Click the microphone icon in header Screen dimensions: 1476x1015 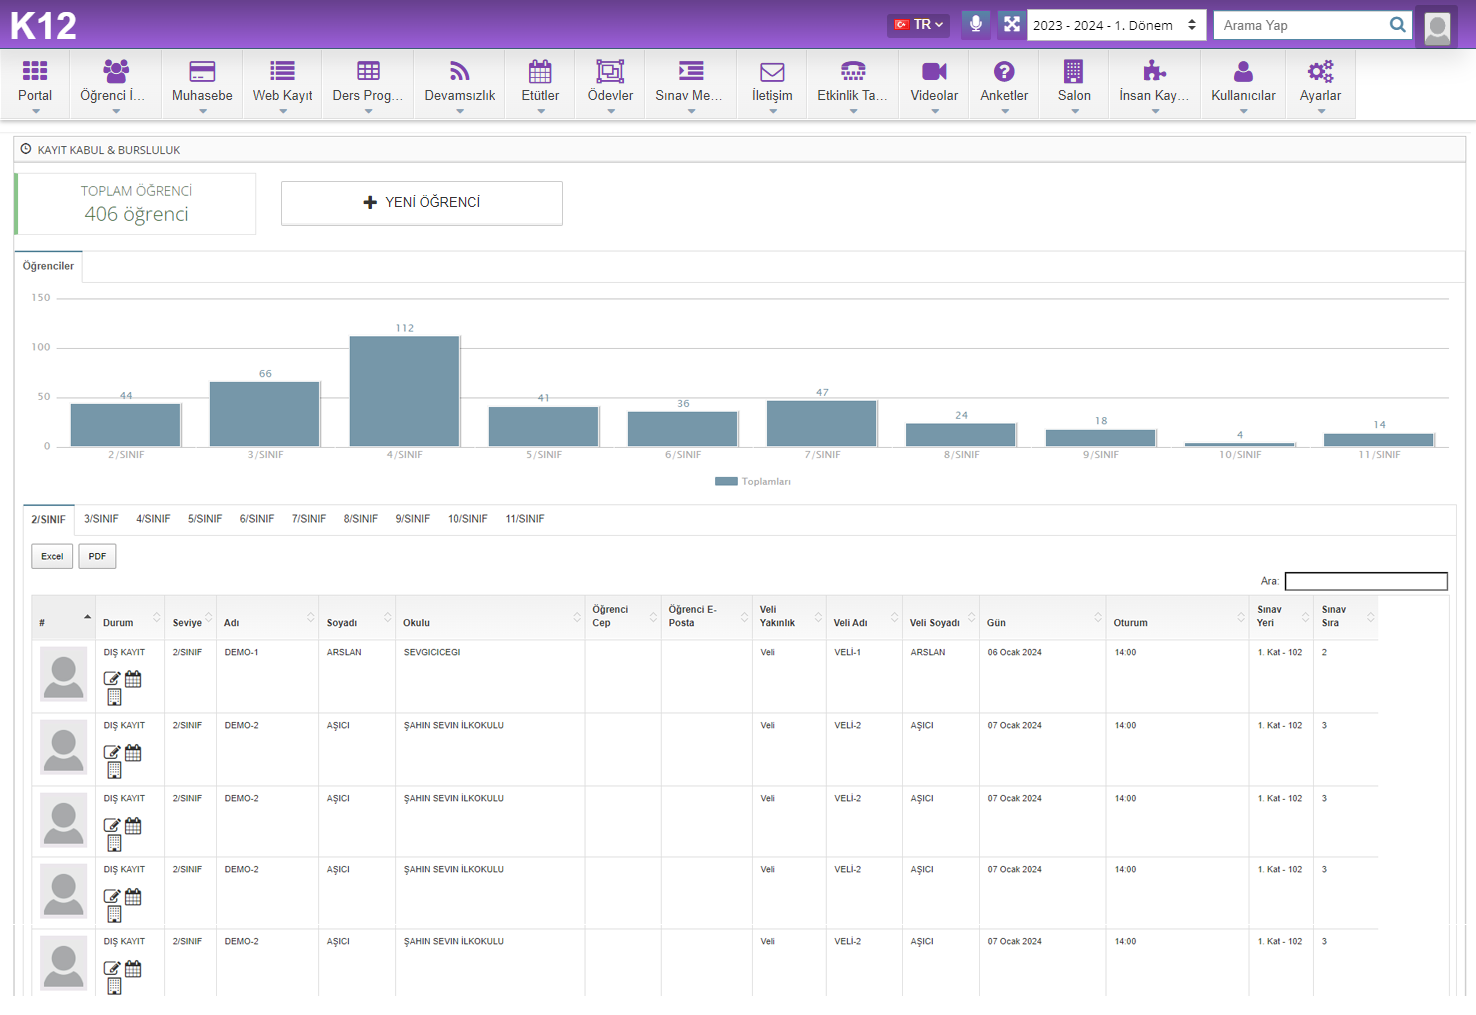tap(976, 24)
